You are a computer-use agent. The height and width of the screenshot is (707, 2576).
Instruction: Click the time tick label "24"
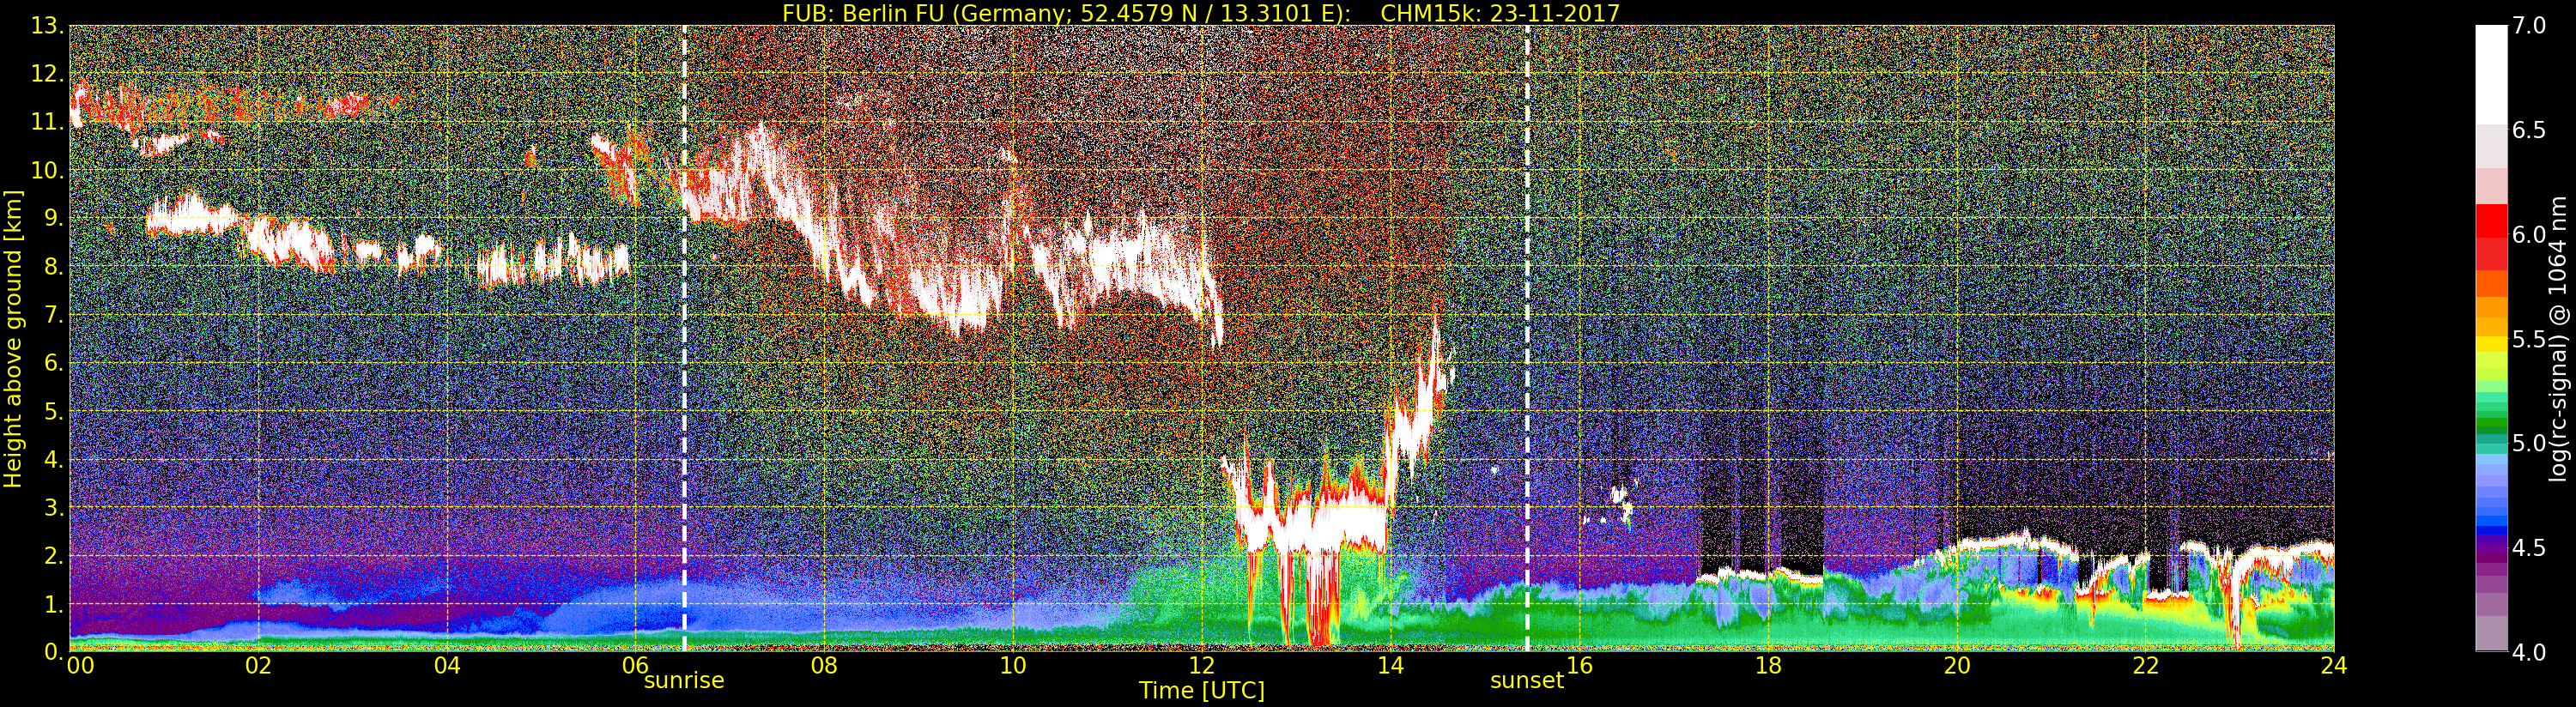[2334, 666]
